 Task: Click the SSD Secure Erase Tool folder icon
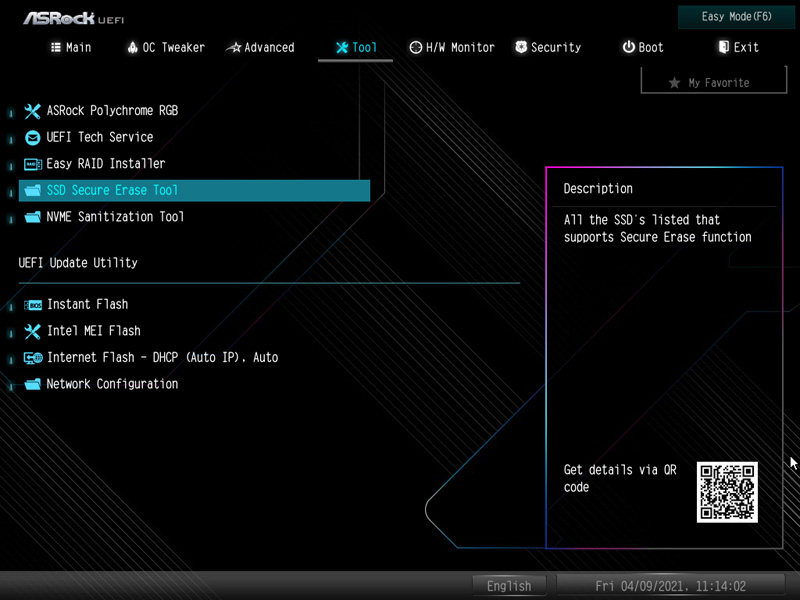32,190
